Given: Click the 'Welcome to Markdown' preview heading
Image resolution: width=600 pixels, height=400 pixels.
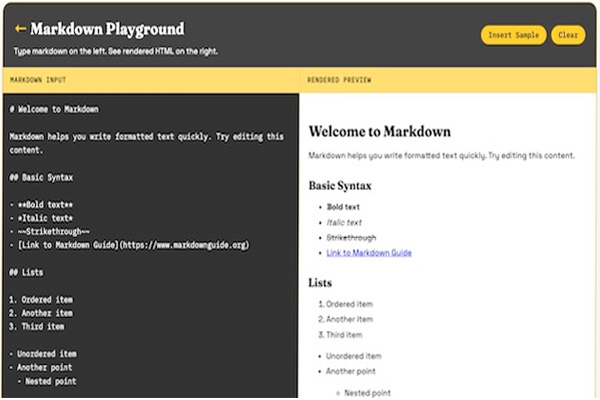Looking at the screenshot, I should click(380, 132).
